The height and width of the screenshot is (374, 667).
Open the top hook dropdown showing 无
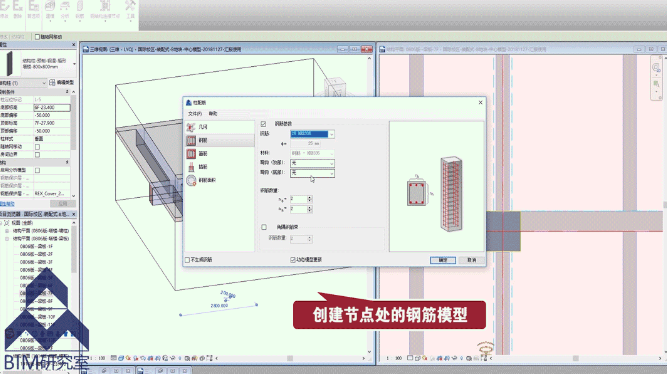(x=312, y=163)
